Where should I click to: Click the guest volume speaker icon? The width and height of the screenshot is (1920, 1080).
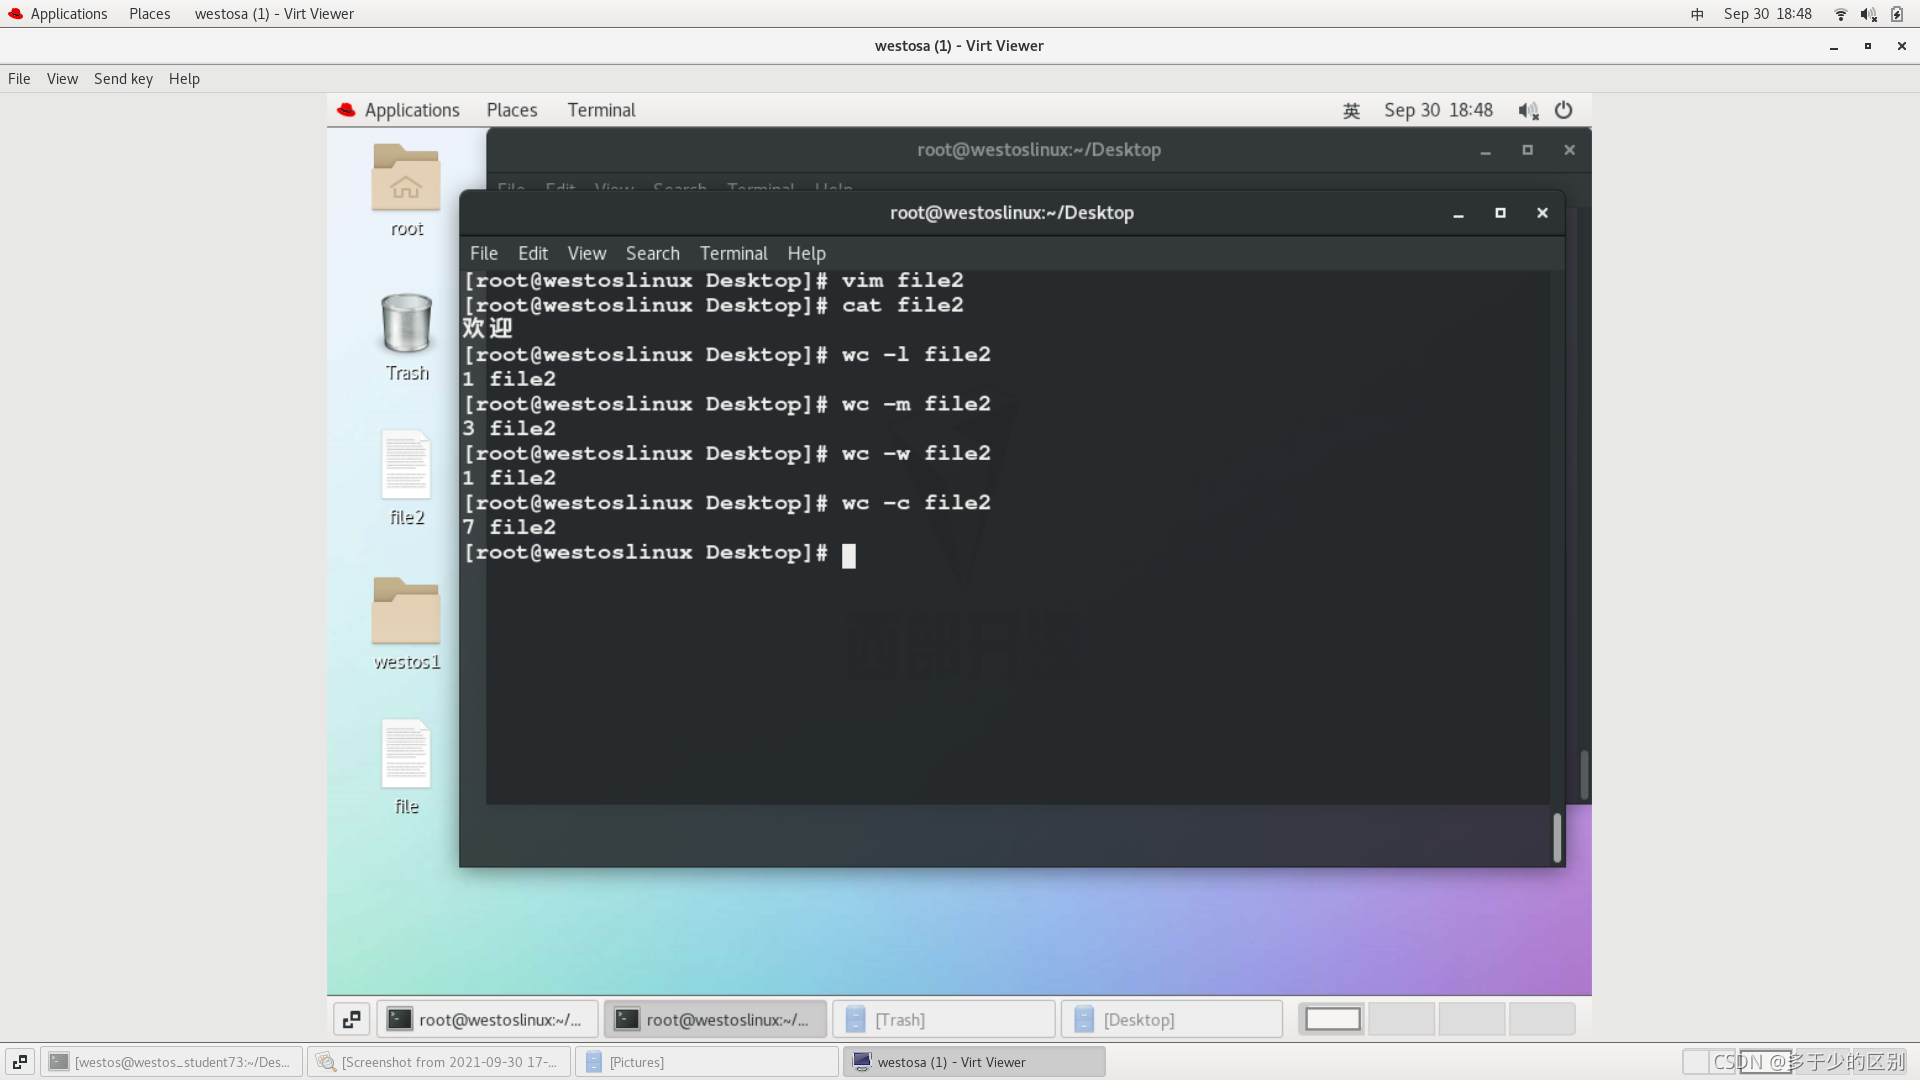click(x=1527, y=110)
